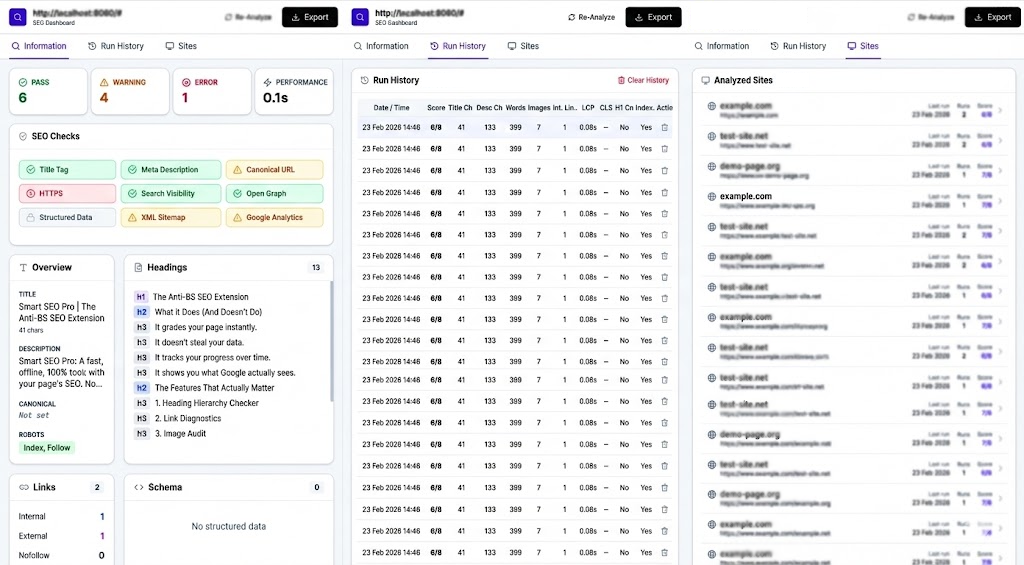The height and width of the screenshot is (565, 1024).
Task: Click the LCP column header
Action: coord(588,108)
